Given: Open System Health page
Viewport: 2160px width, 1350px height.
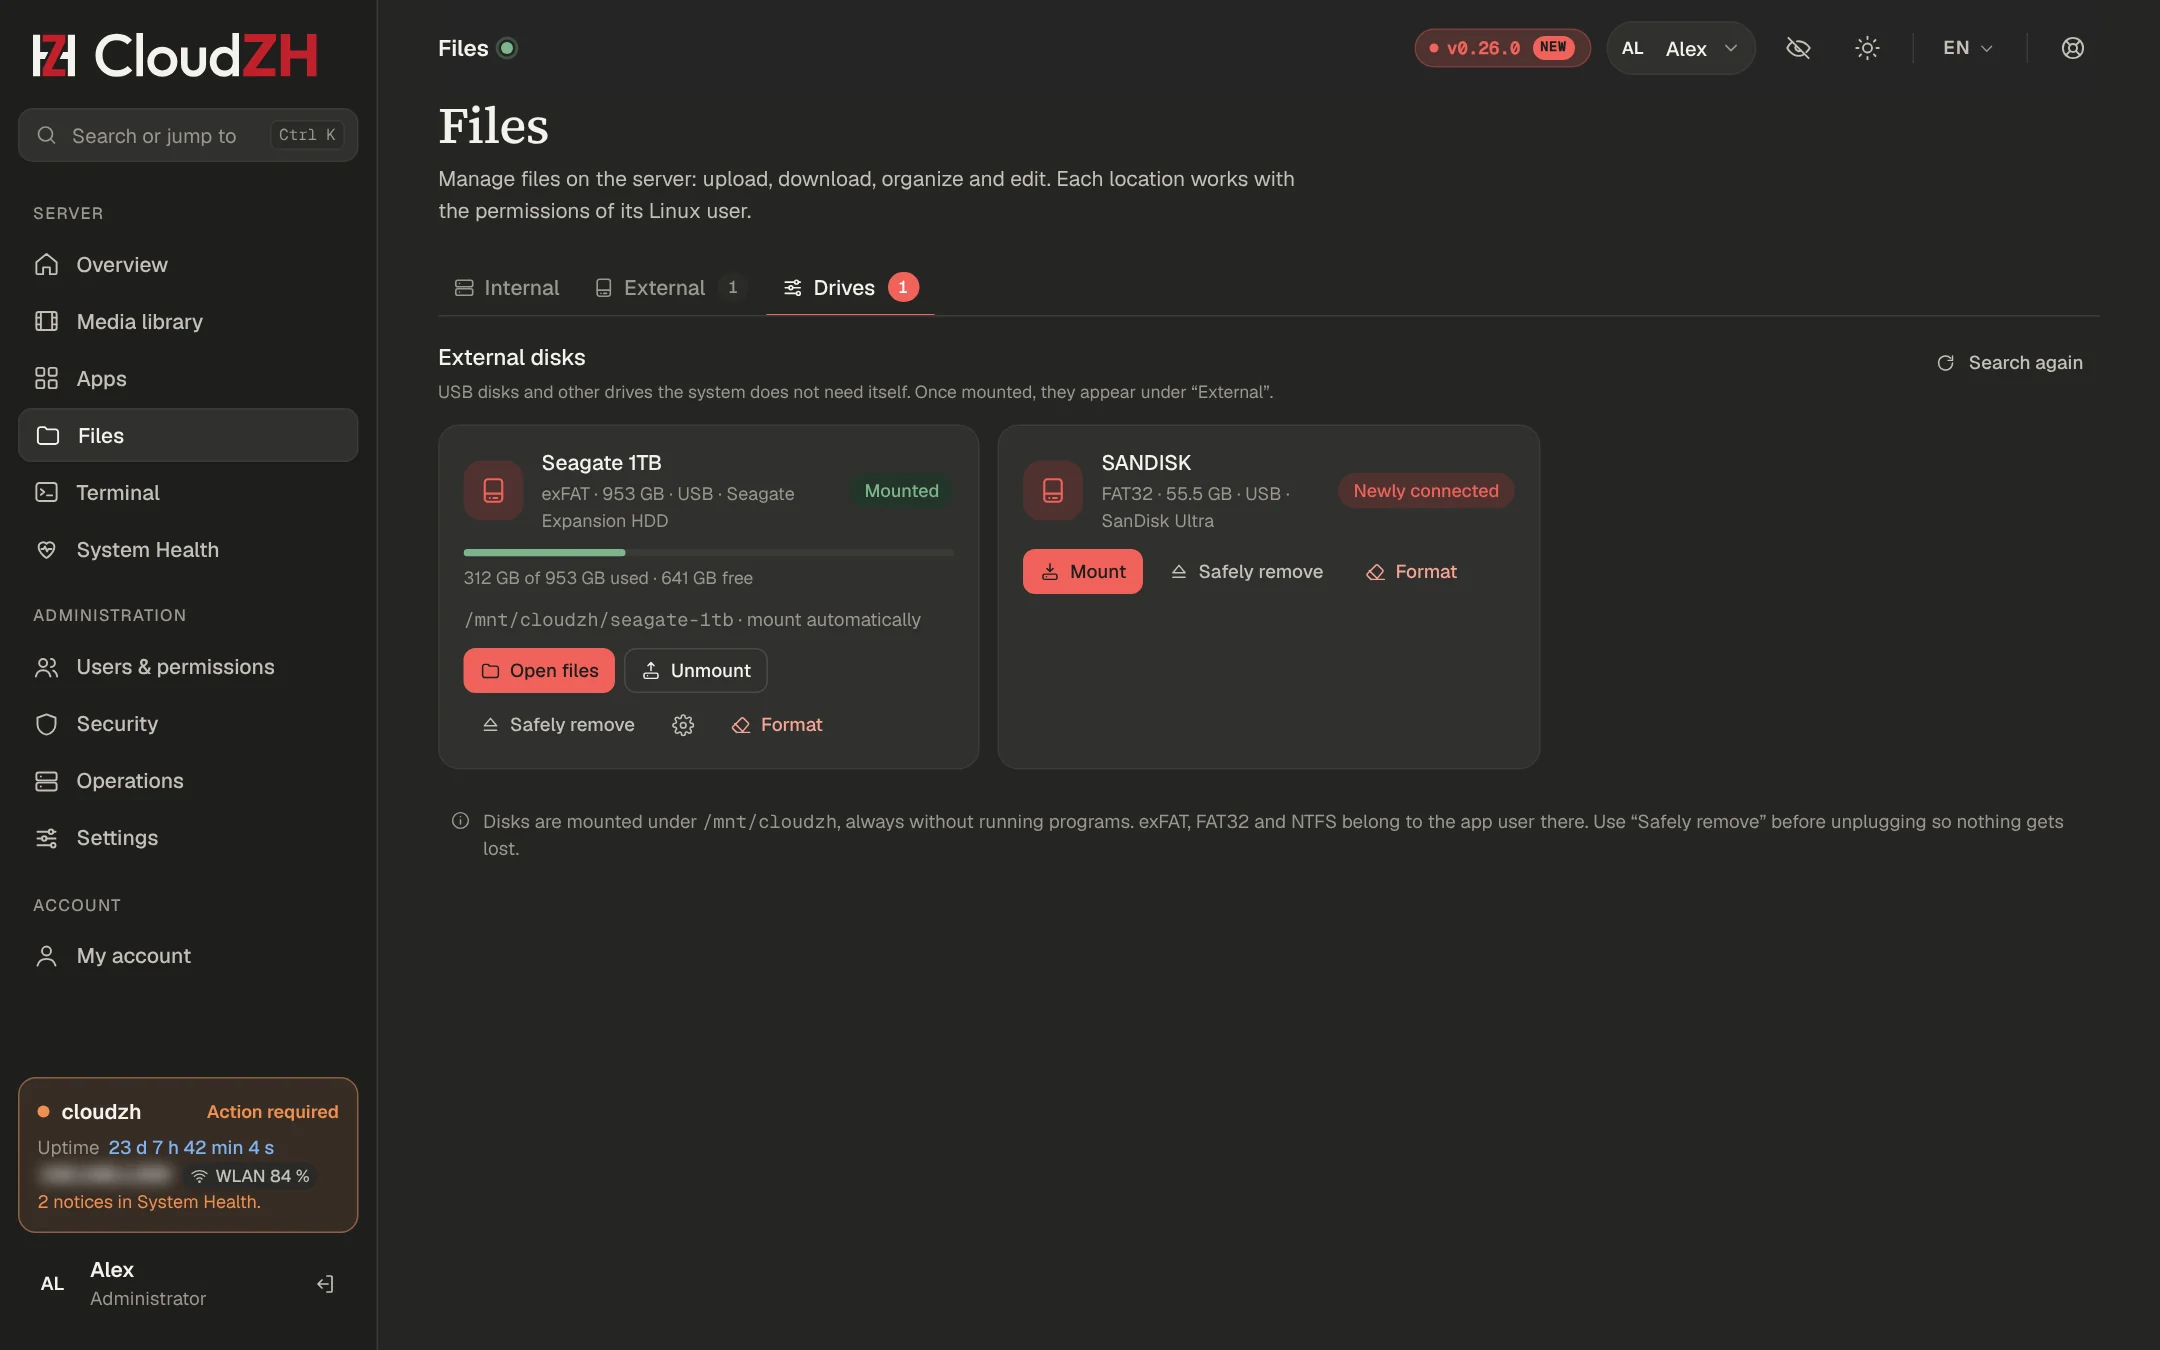Looking at the screenshot, I should [x=188, y=550].
